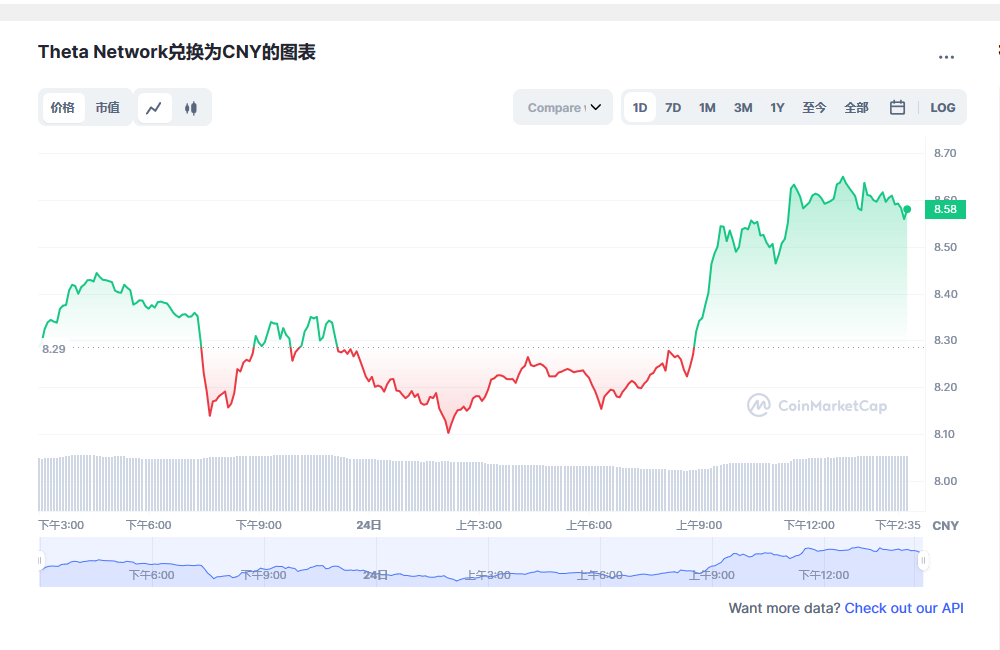Image resolution: width=1000 pixels, height=650 pixels.
Task: Select the 市值 (market cap) tab
Action: click(x=107, y=108)
